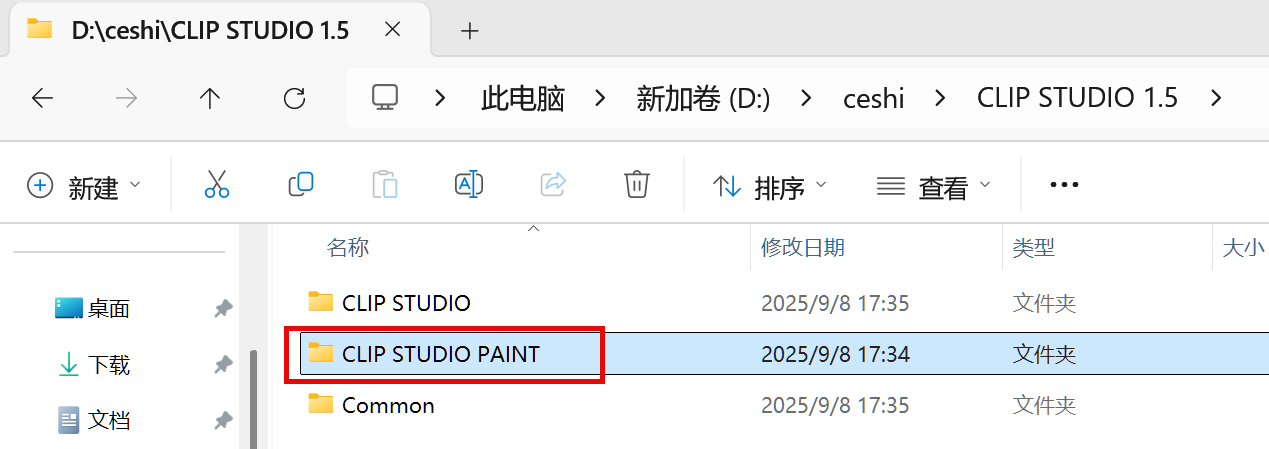Sort files by 修改日期 column header

pyautogui.click(x=802, y=248)
